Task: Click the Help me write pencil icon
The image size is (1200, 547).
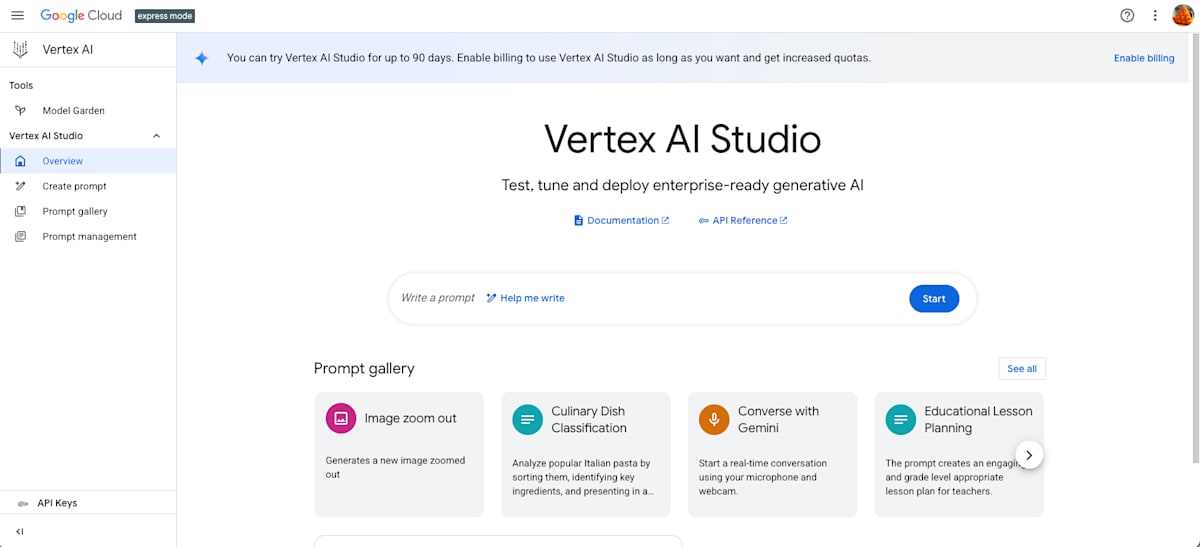Action: click(x=491, y=298)
